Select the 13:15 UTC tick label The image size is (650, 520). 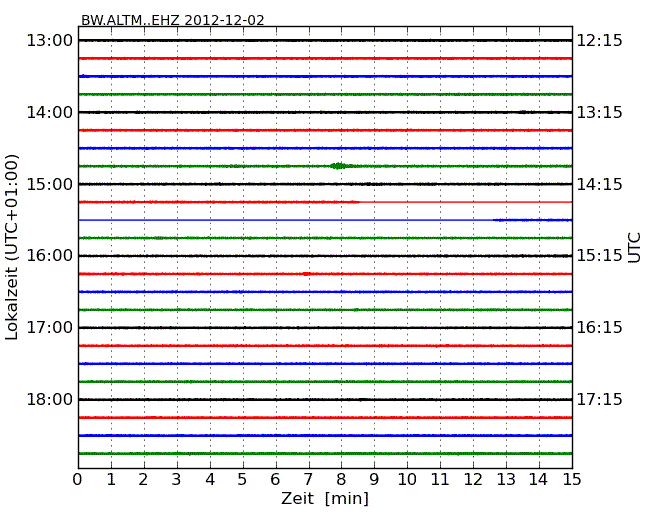(600, 112)
